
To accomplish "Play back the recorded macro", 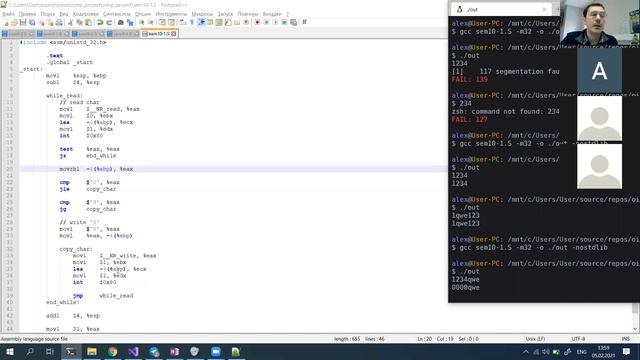I will (275, 22).
